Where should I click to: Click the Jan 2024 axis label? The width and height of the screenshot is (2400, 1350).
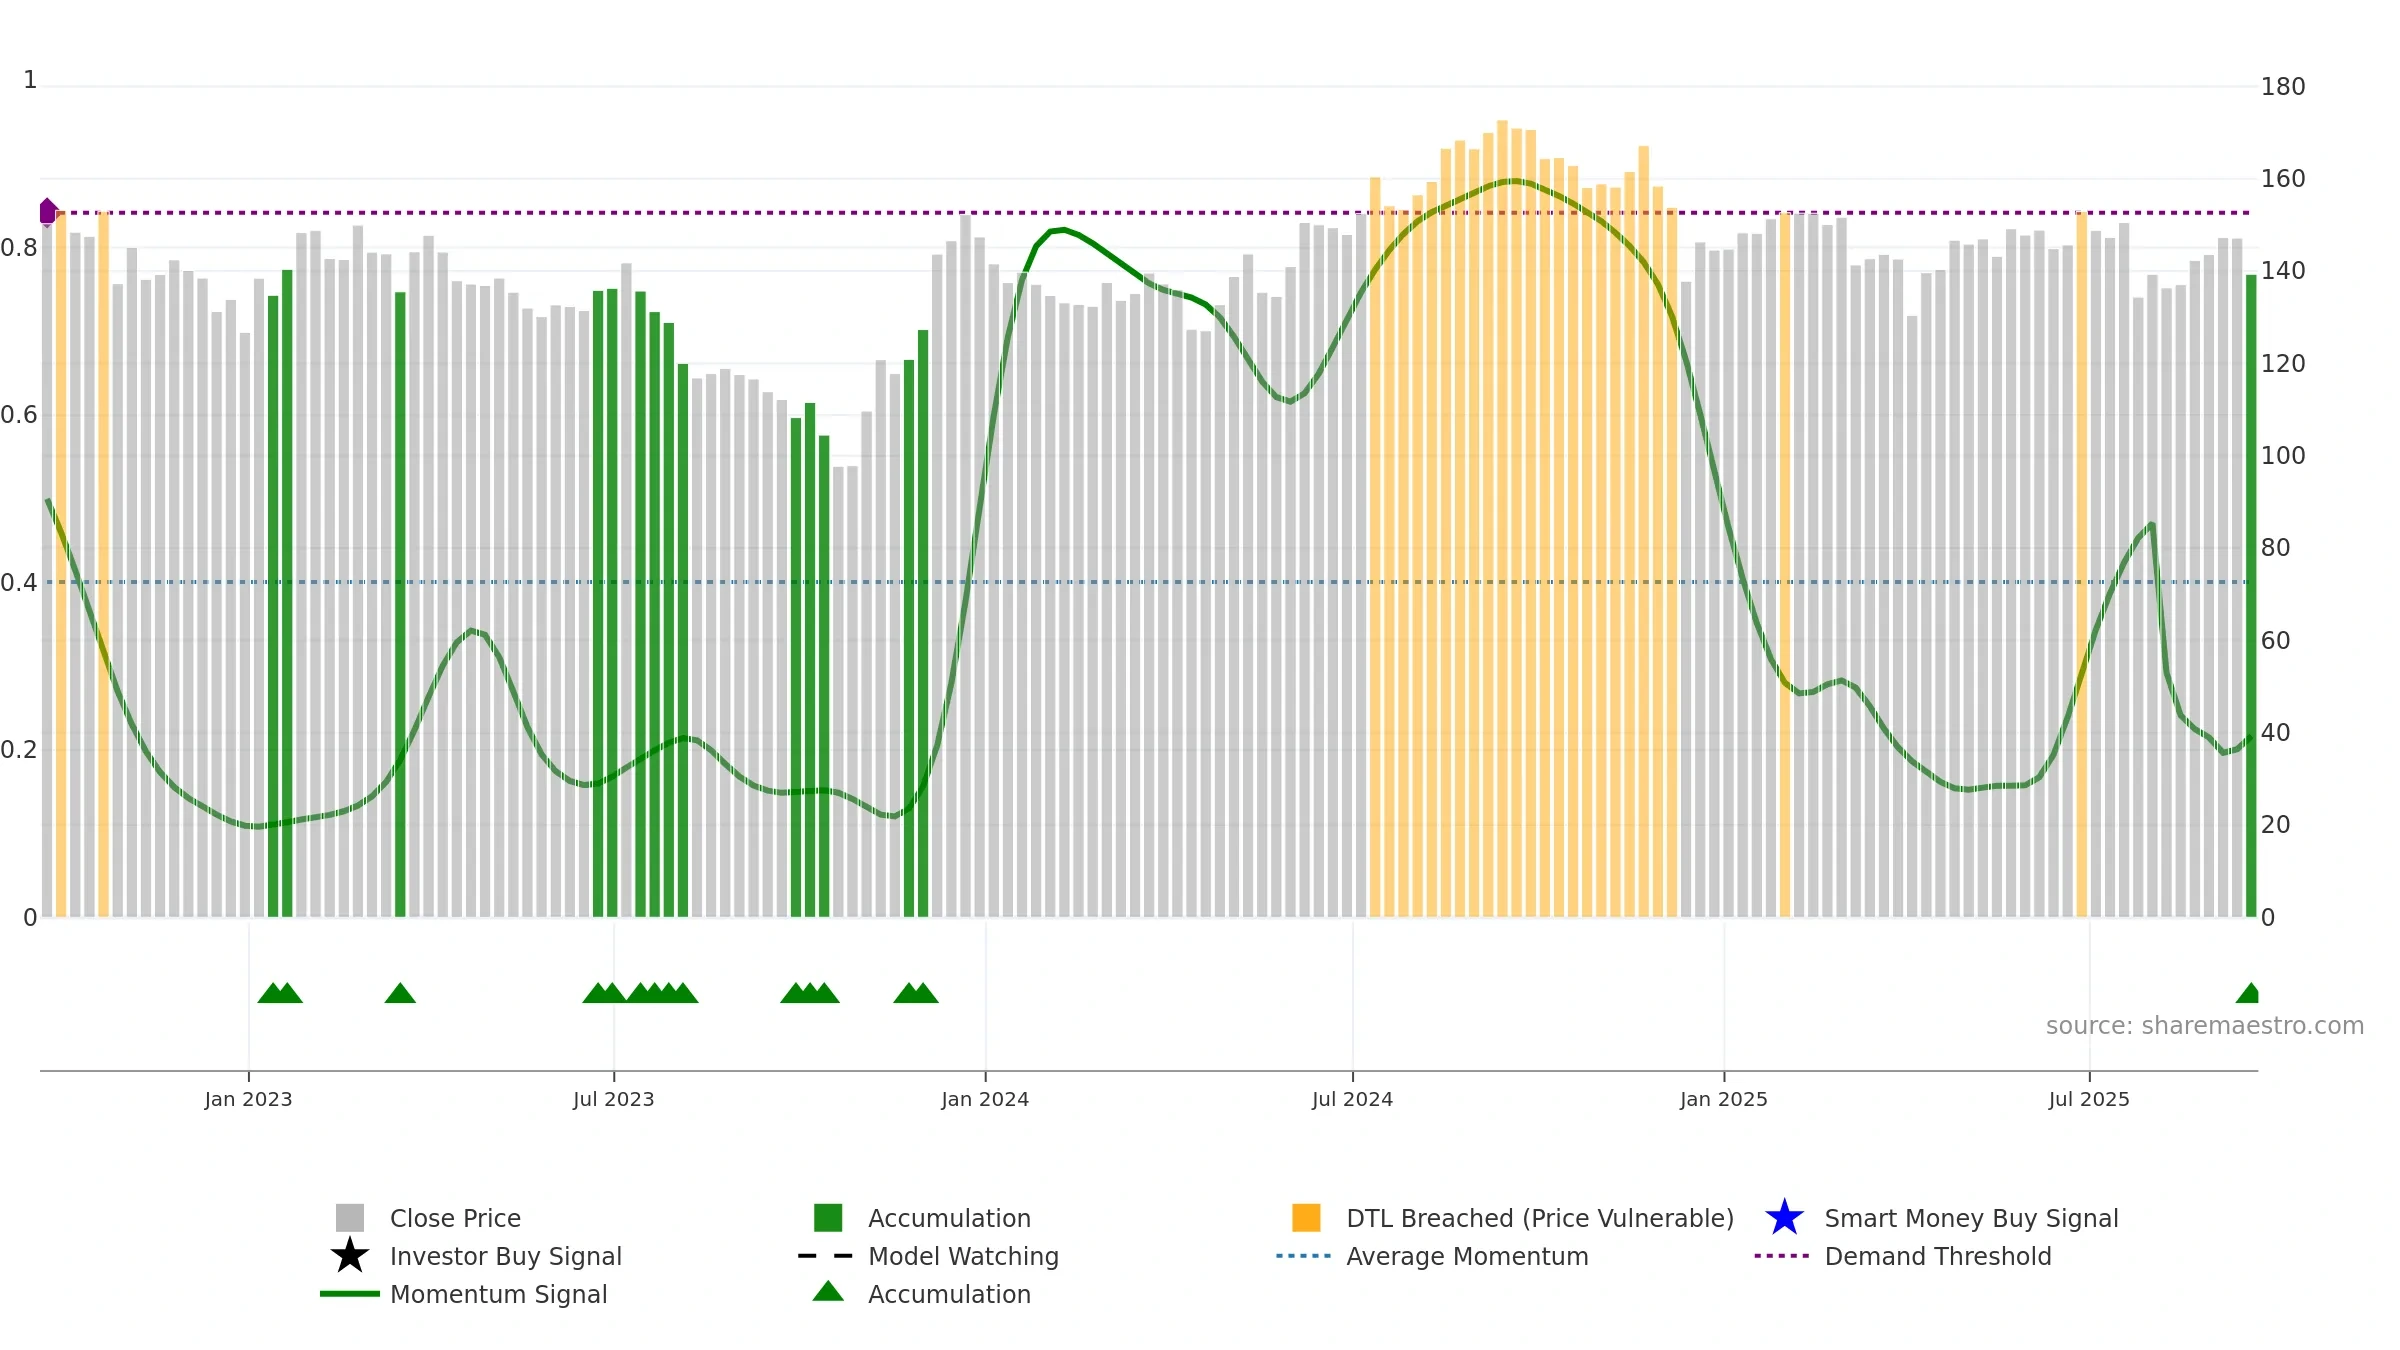[x=985, y=1100]
